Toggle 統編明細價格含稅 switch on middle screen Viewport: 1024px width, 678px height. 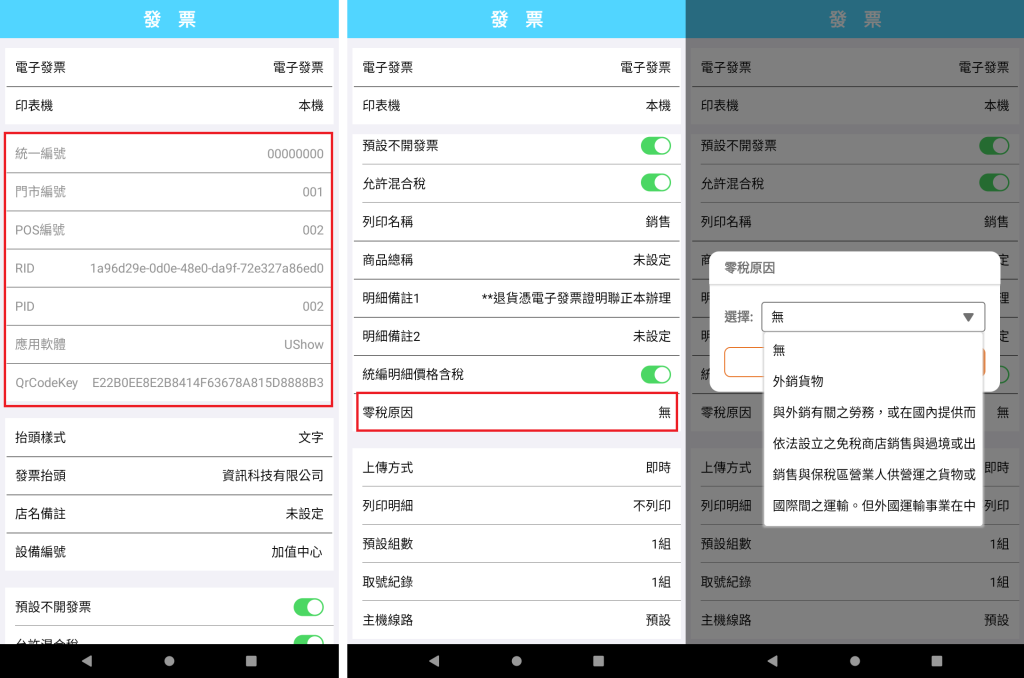[x=656, y=374]
